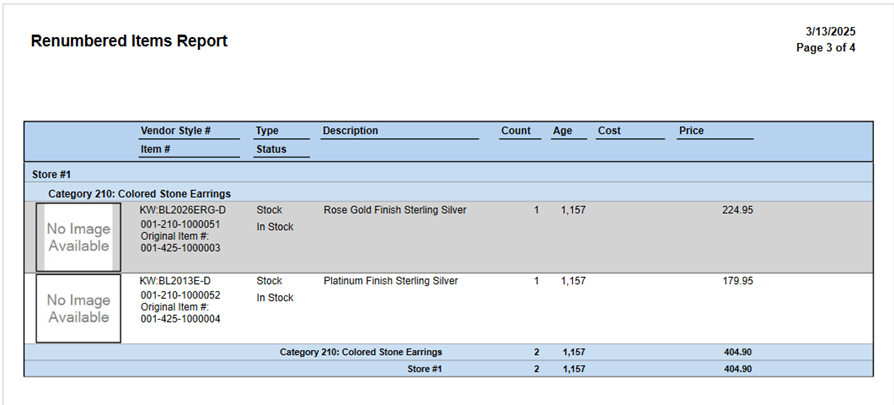
Task: Click item number 001-210-1000051
Action: coord(180,225)
